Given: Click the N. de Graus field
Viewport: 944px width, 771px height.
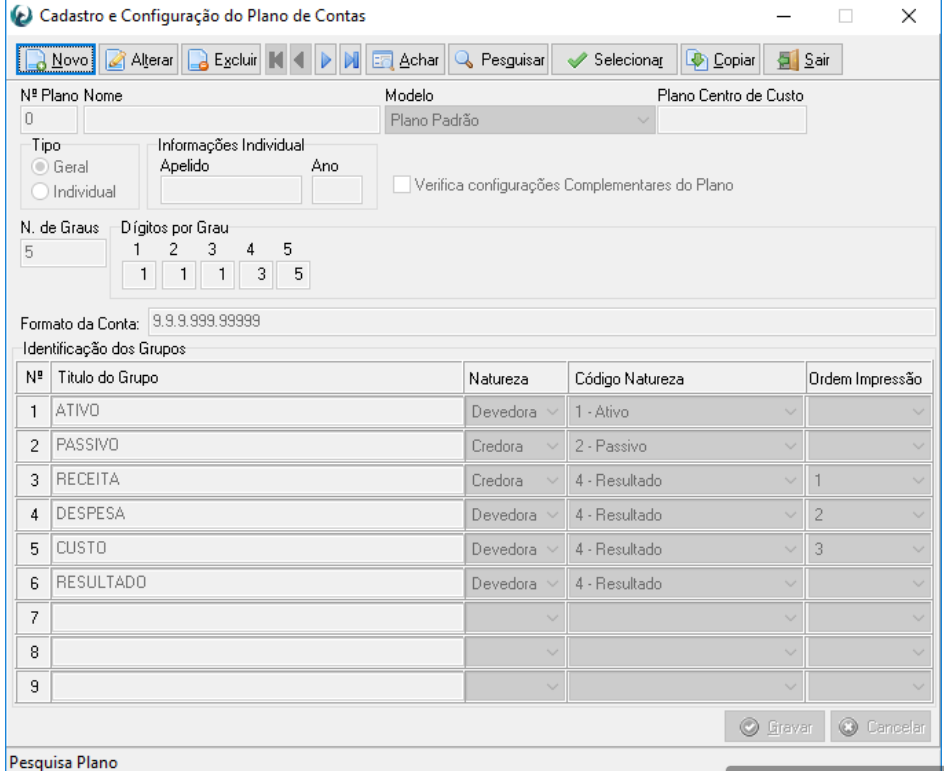Looking at the screenshot, I should pos(63,252).
